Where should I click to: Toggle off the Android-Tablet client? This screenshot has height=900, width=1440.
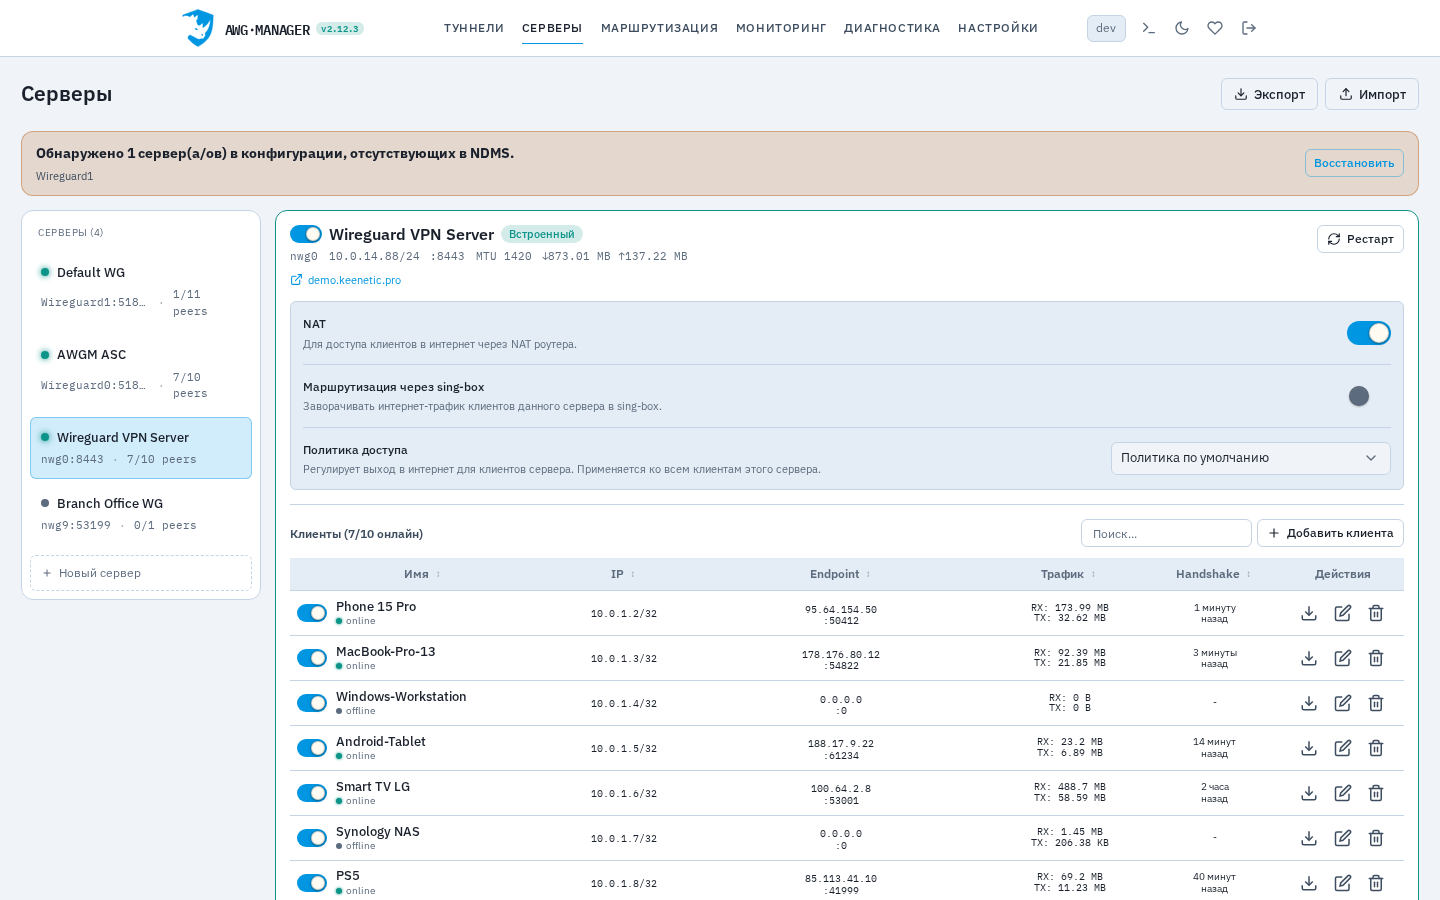312,748
